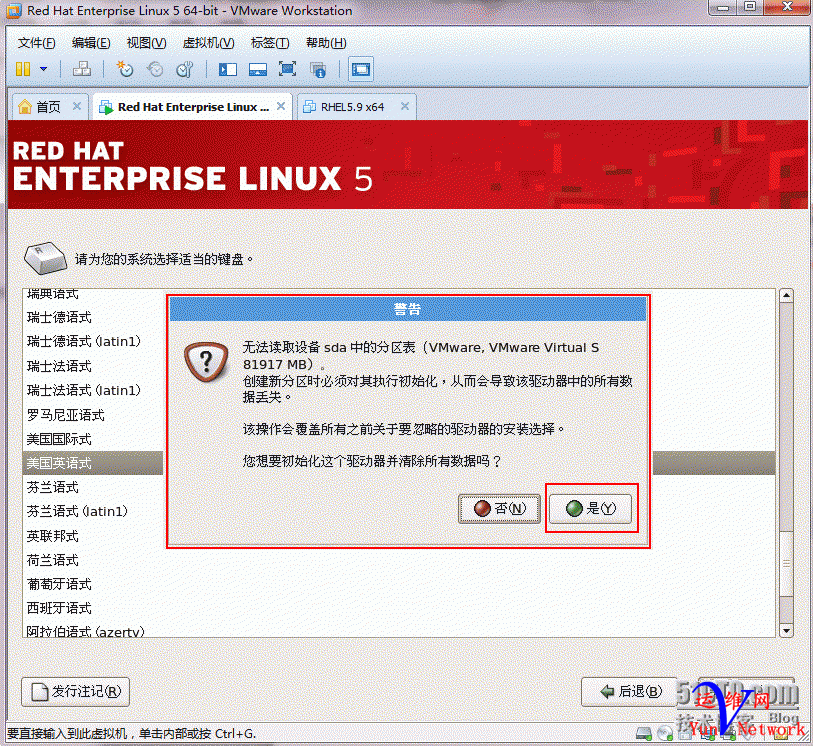Take a snapshot of this virtual machine

pyautogui.click(x=124, y=69)
